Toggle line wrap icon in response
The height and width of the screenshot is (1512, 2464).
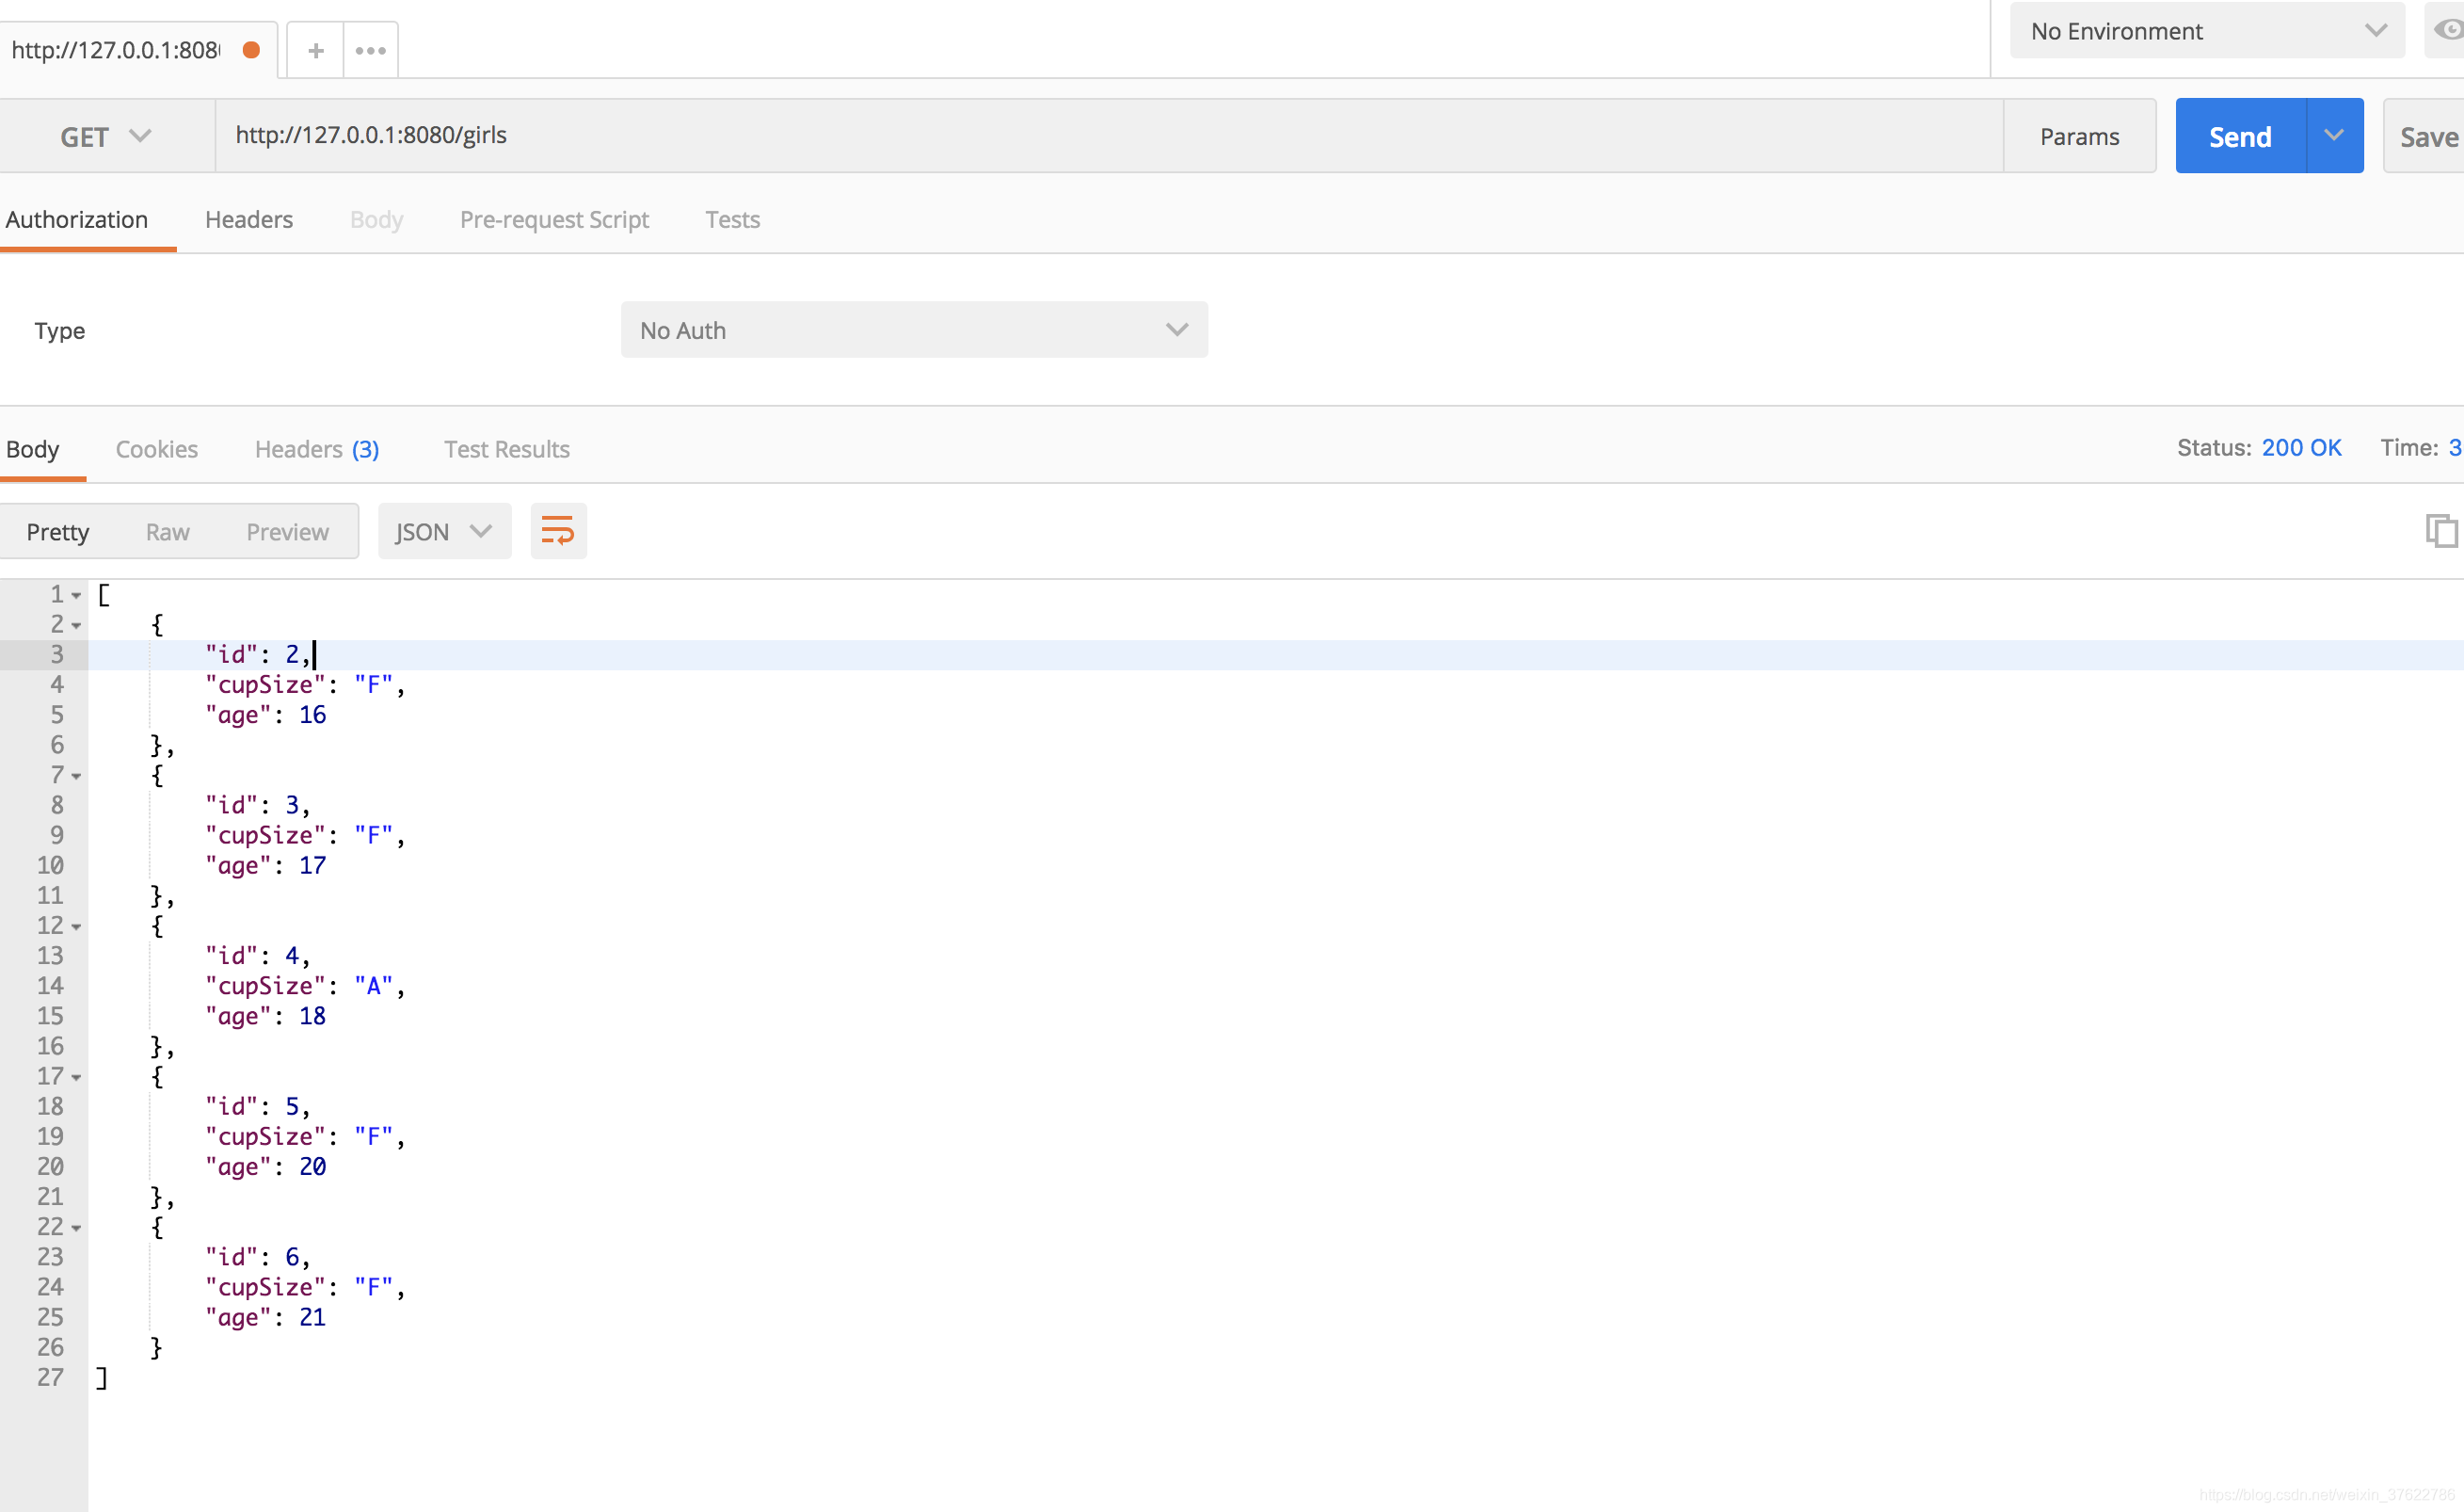(x=558, y=531)
